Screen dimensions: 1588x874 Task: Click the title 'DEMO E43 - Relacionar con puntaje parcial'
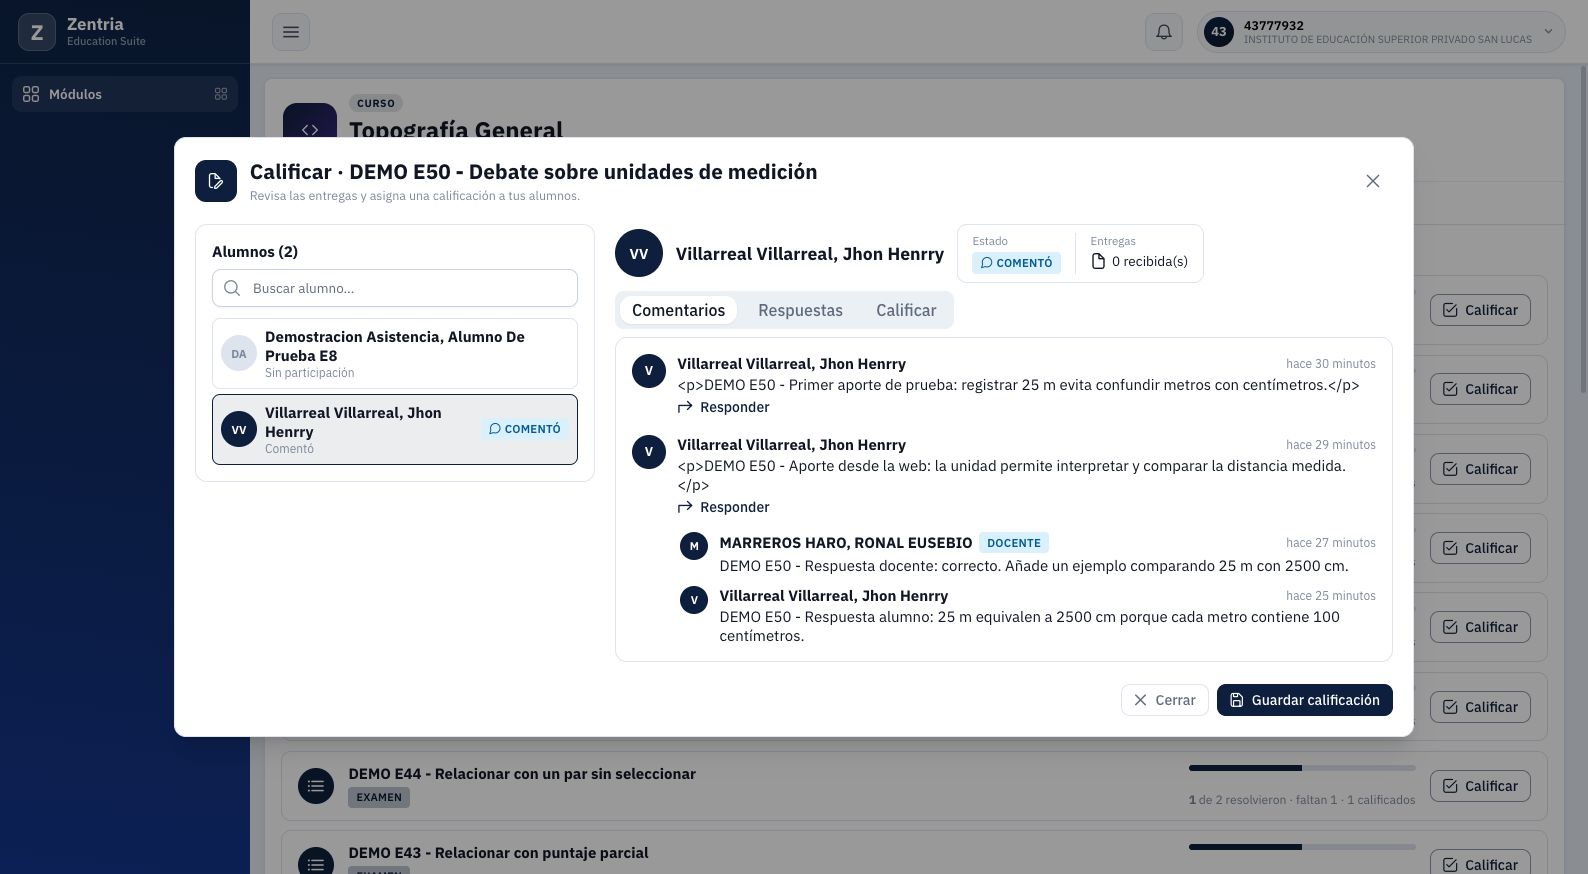[498, 853]
